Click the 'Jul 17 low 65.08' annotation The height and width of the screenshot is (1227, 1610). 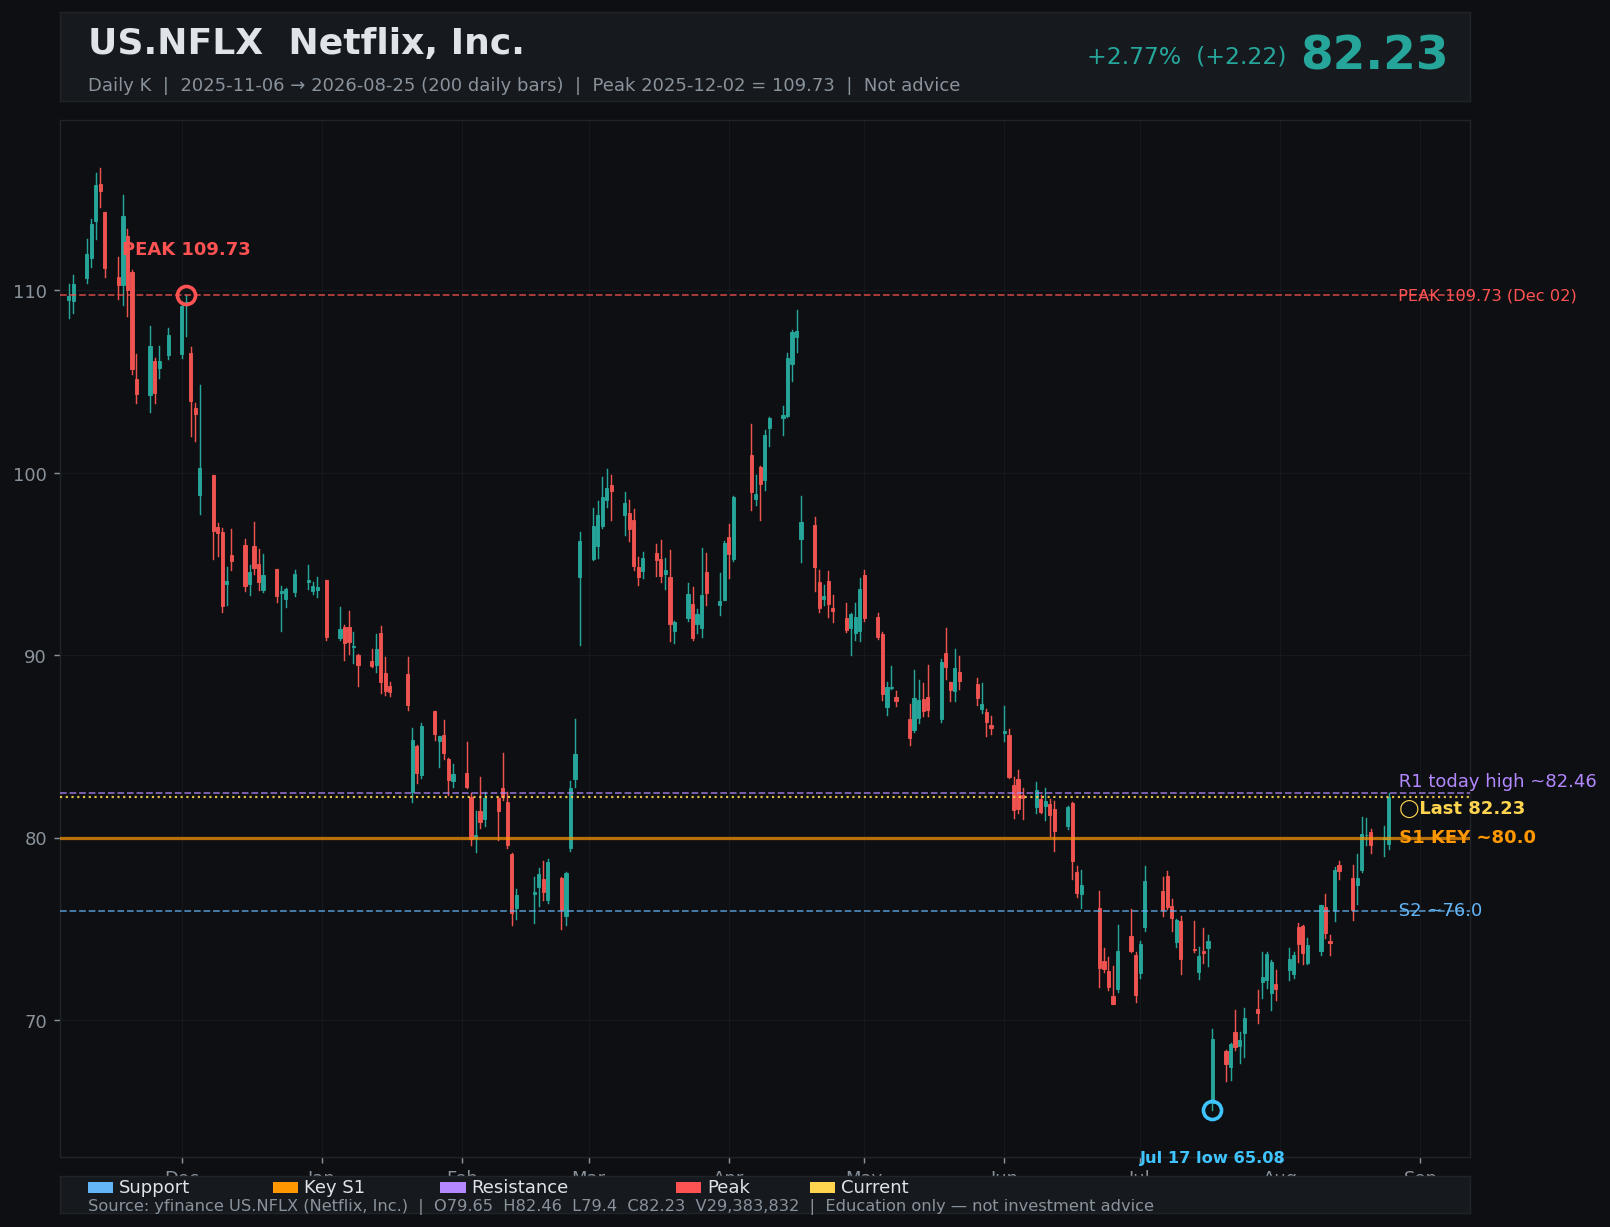tap(1212, 1158)
